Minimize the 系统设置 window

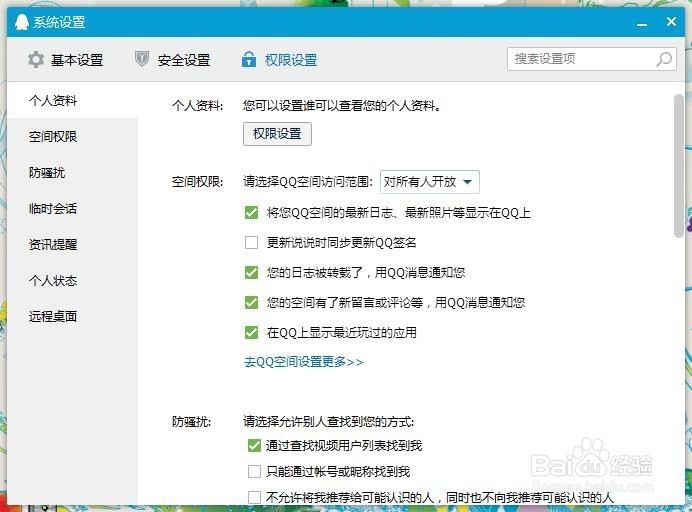tap(642, 24)
